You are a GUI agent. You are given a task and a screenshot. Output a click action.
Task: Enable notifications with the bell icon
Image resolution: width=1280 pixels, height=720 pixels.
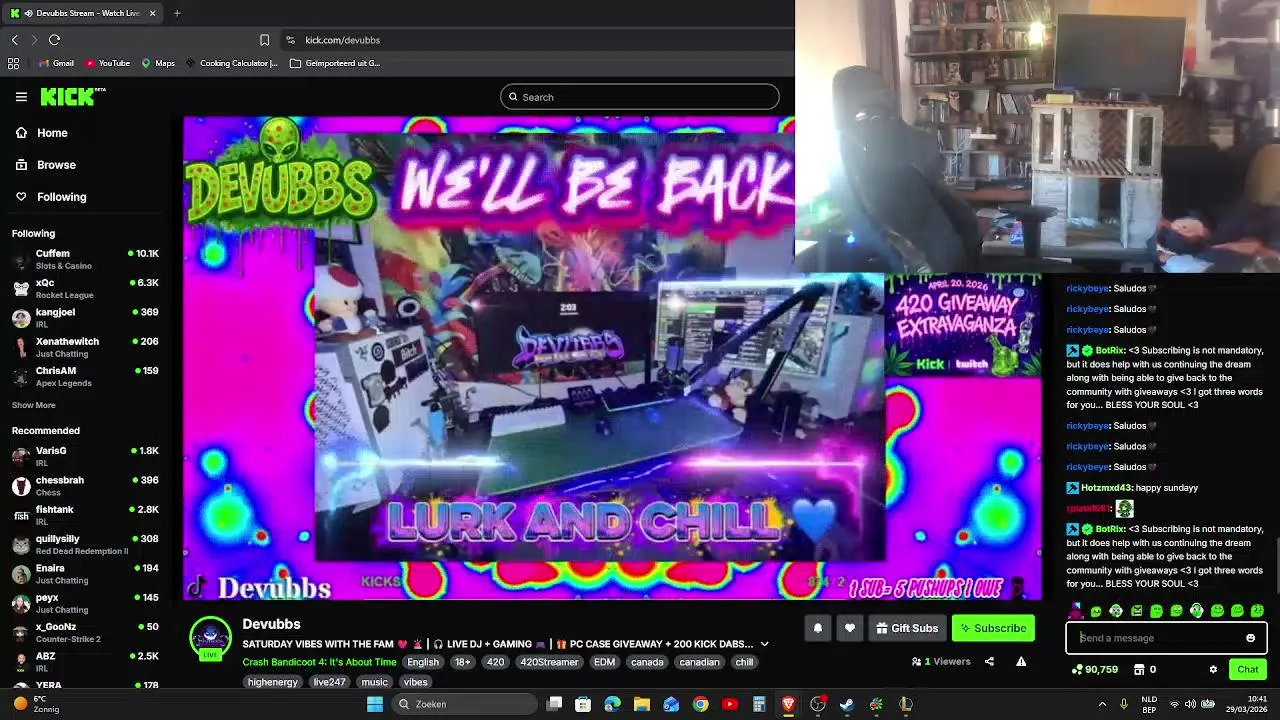coord(817,628)
